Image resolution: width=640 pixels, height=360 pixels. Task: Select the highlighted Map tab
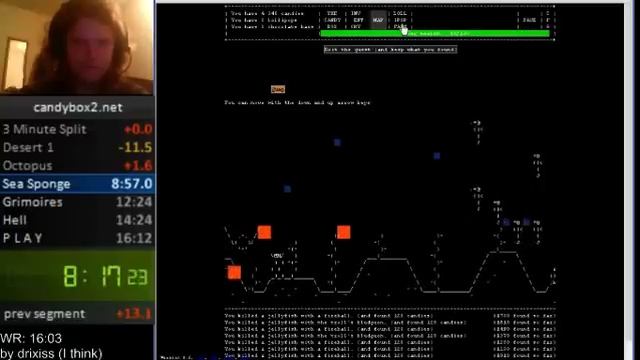point(378,20)
